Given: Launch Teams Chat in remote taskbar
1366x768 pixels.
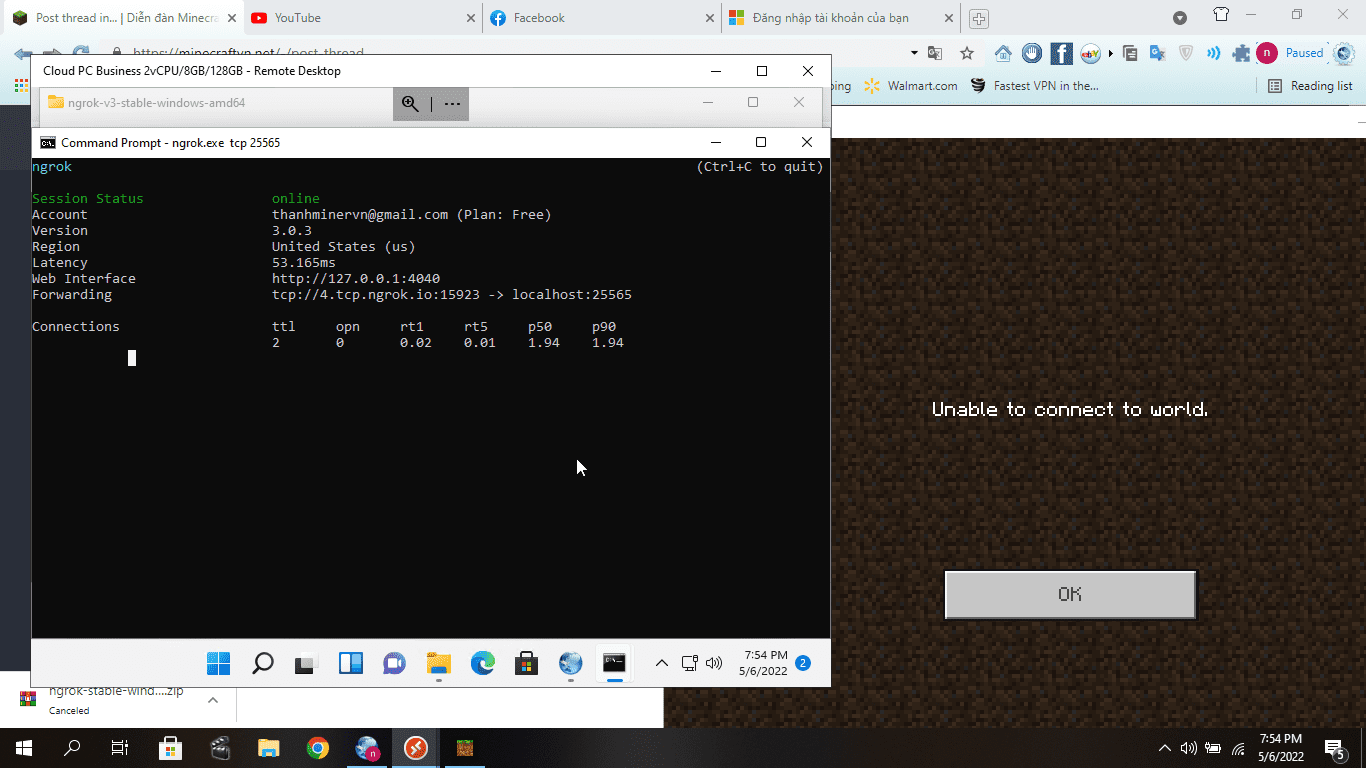Looking at the screenshot, I should pos(395,663).
